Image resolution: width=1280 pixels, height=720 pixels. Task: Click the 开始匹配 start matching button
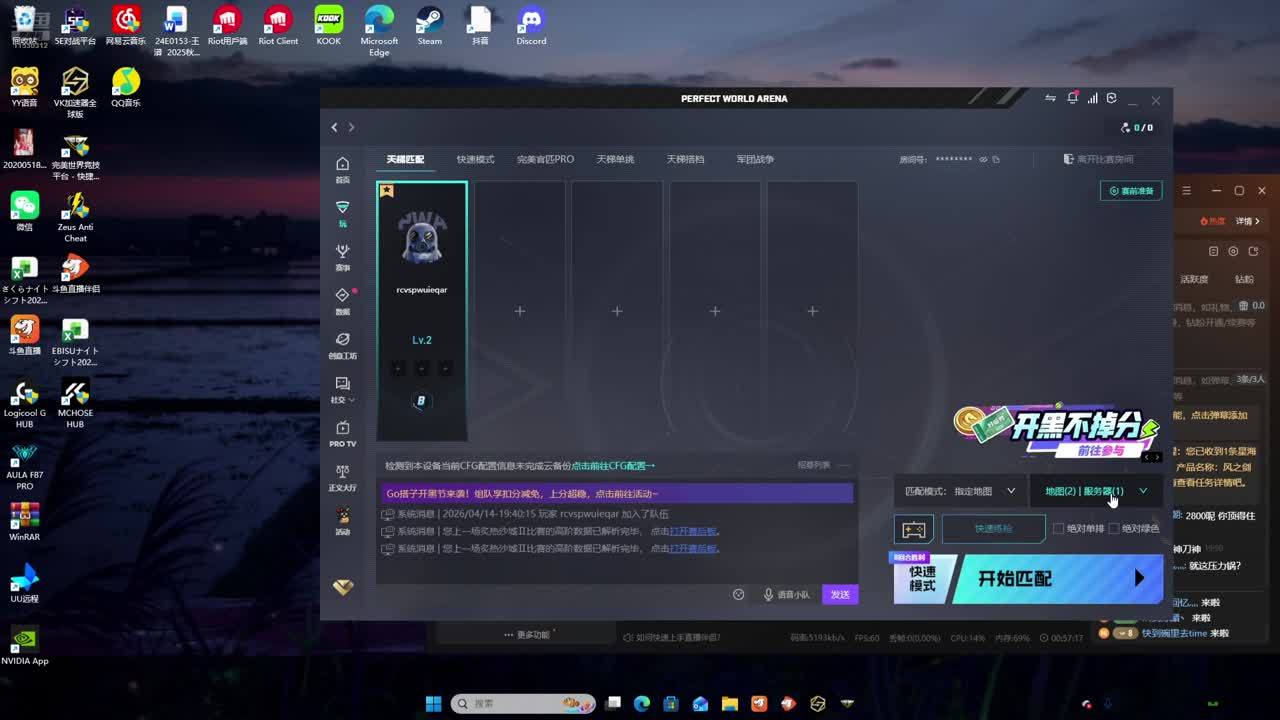pyautogui.click(x=1058, y=578)
